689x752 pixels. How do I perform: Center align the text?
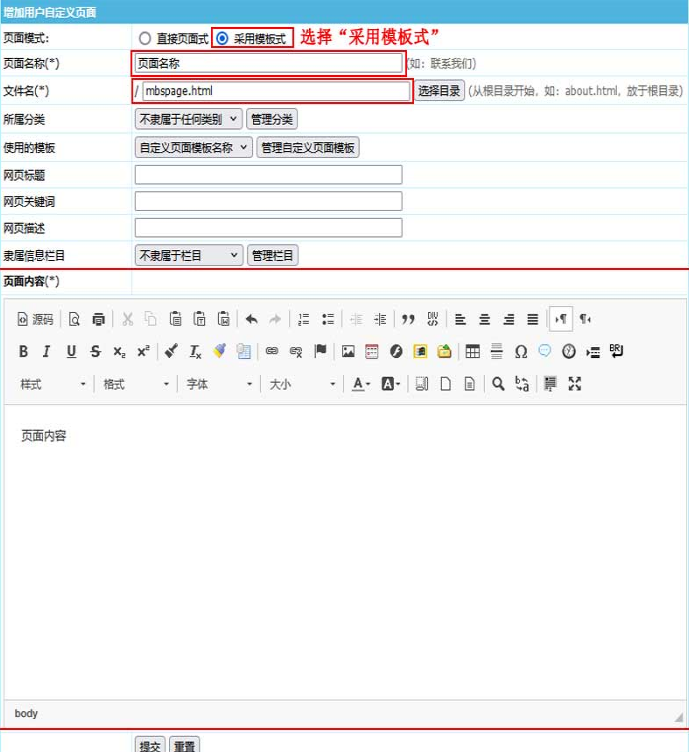(x=485, y=319)
